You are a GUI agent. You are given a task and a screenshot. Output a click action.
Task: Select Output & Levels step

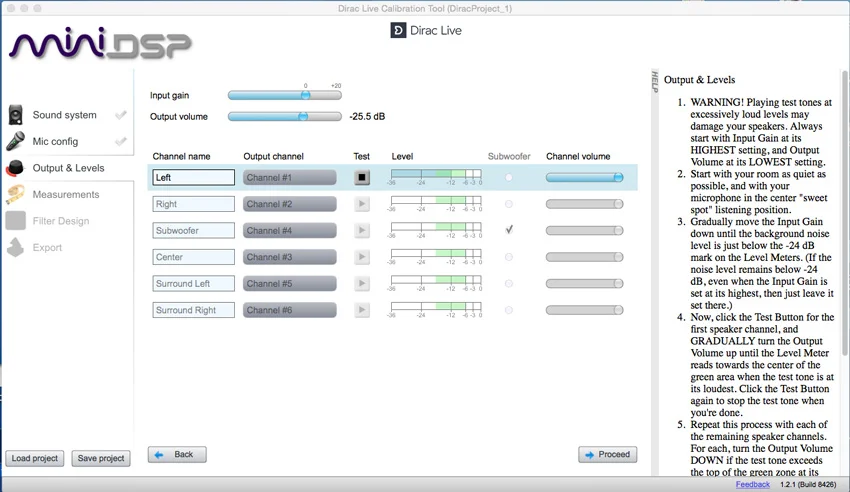pos(68,168)
